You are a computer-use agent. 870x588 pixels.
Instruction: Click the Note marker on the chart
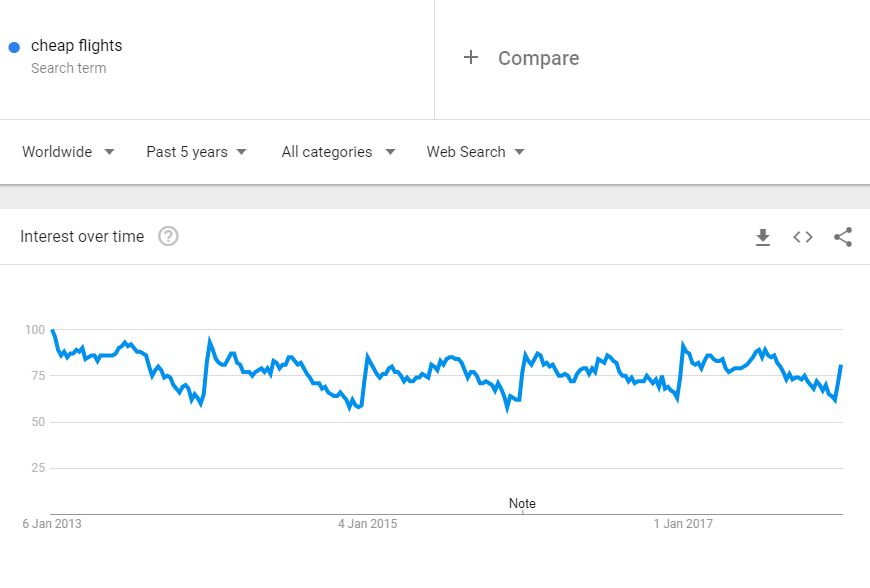(522, 504)
